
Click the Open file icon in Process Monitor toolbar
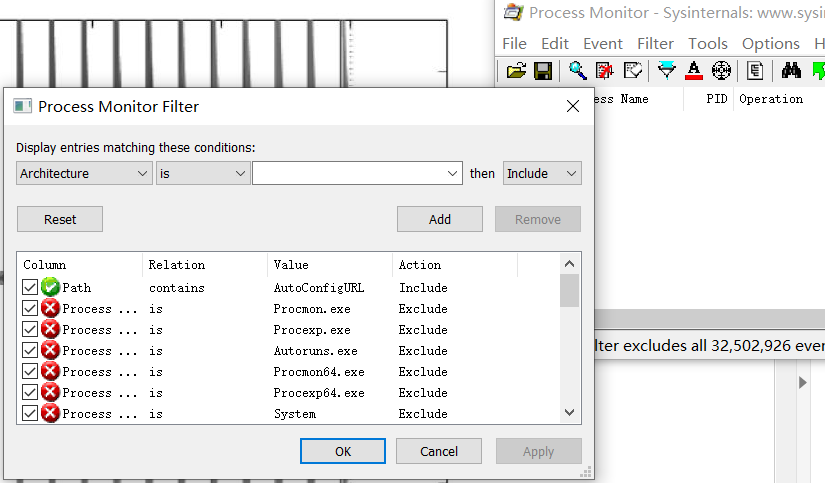[516, 71]
